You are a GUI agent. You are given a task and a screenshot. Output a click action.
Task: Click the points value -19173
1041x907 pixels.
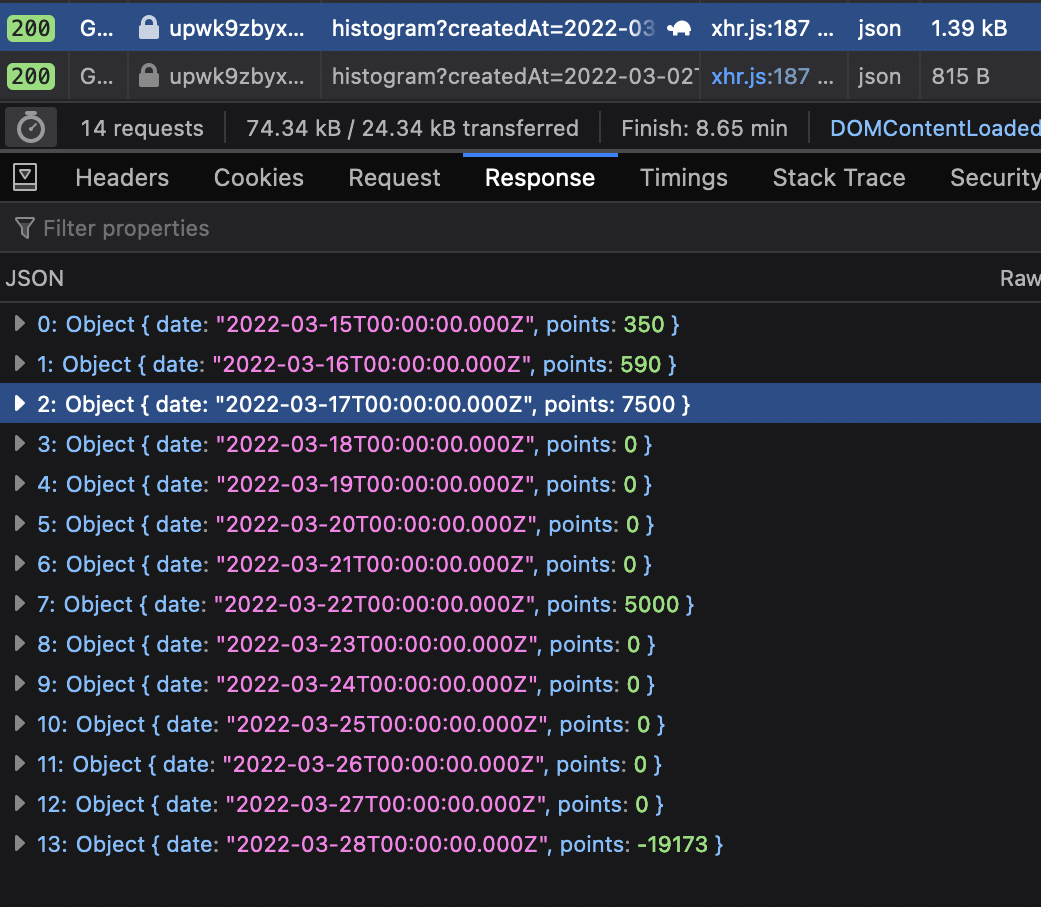click(x=673, y=844)
